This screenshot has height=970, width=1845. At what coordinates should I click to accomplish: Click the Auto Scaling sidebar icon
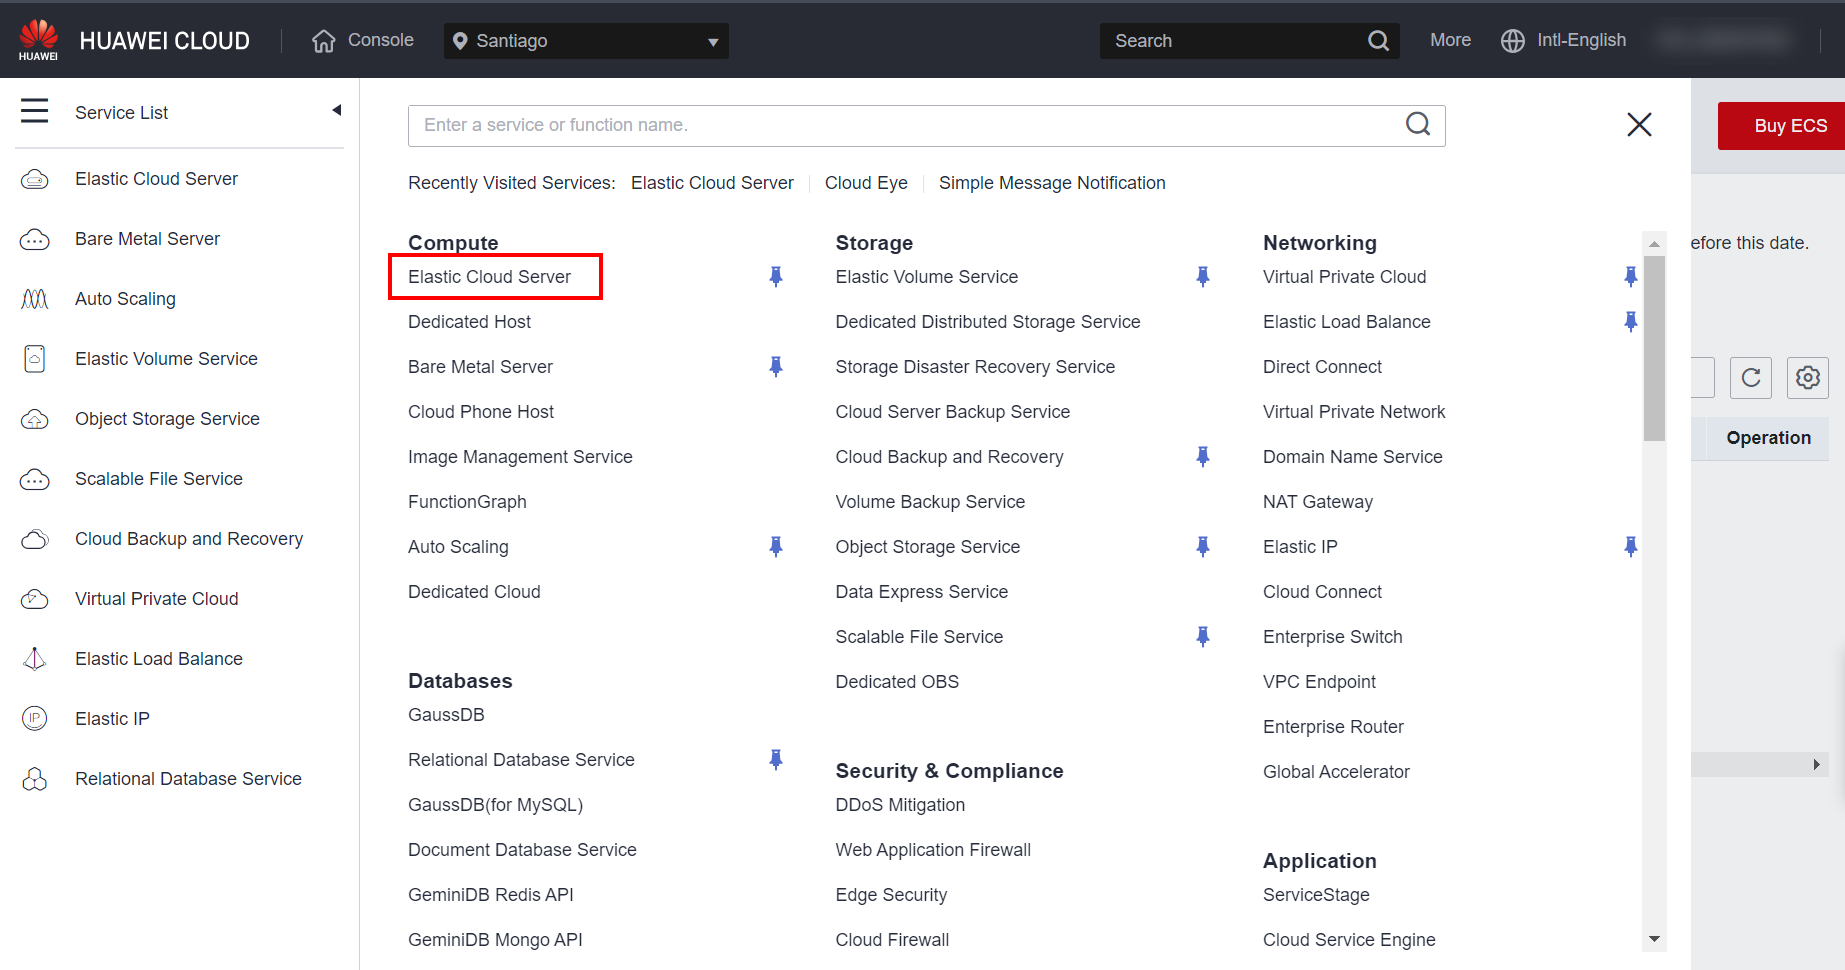pos(35,299)
